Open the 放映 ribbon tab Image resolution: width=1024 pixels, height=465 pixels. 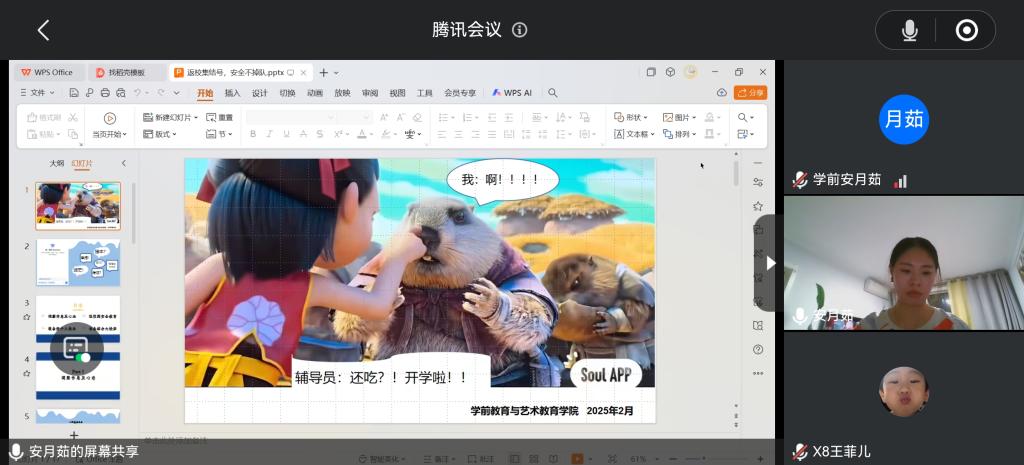(x=342, y=93)
